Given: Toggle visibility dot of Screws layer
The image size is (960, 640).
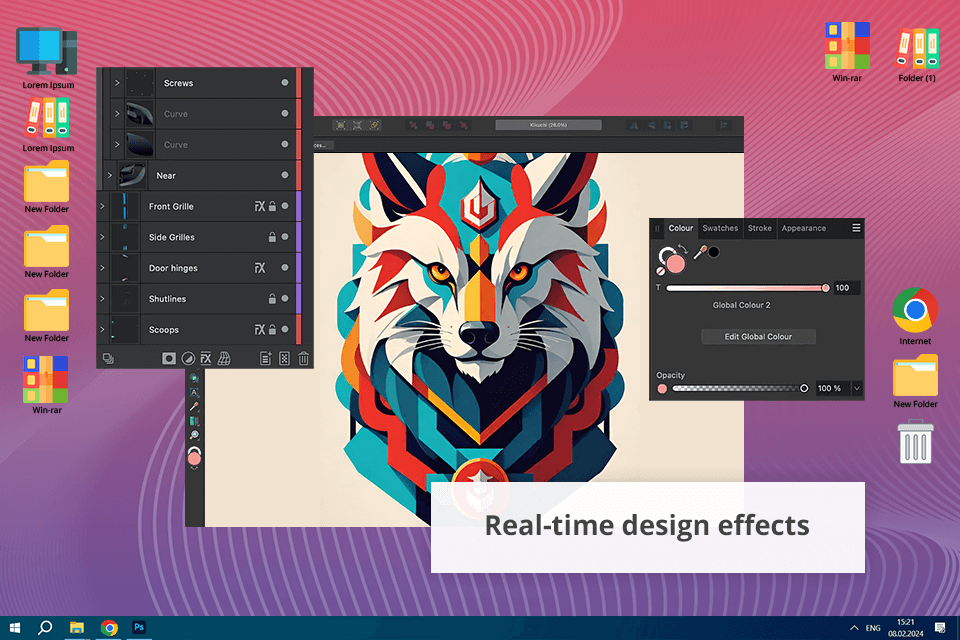Looking at the screenshot, I should (285, 83).
